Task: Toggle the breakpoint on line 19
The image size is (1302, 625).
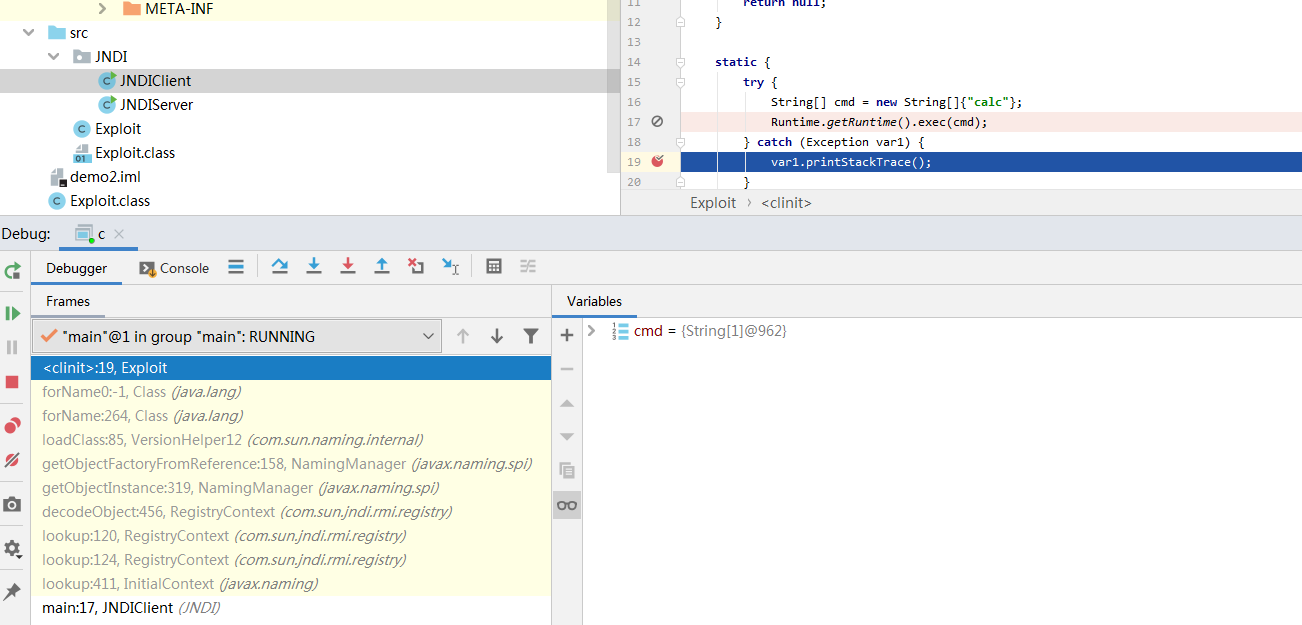Action: point(657,161)
